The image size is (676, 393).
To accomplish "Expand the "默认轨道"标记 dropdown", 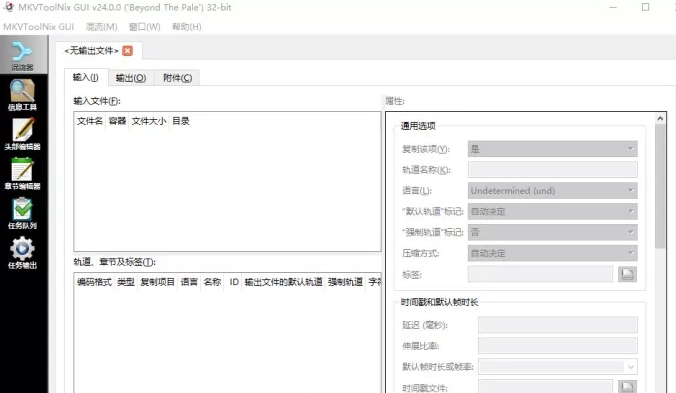I will (552, 212).
